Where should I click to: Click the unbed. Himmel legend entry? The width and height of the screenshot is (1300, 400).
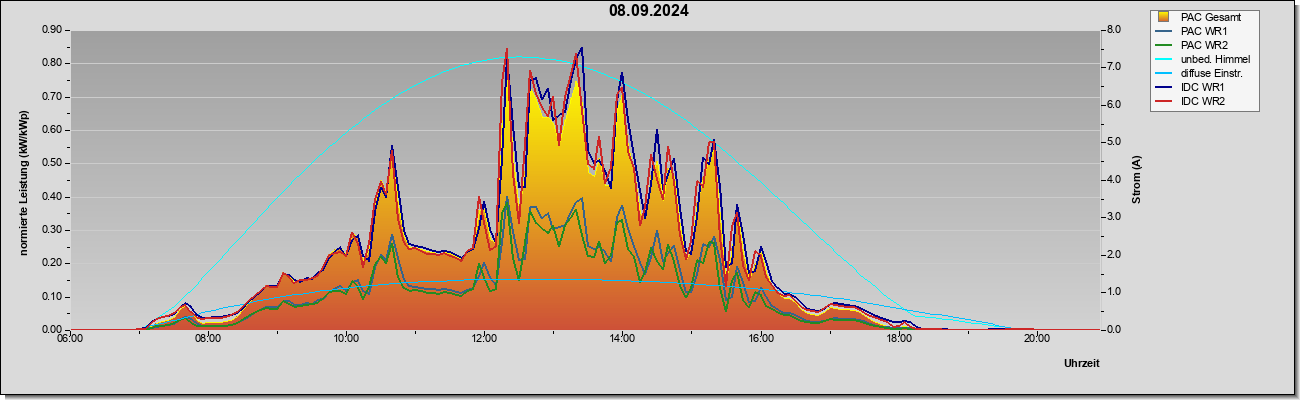(1212, 60)
